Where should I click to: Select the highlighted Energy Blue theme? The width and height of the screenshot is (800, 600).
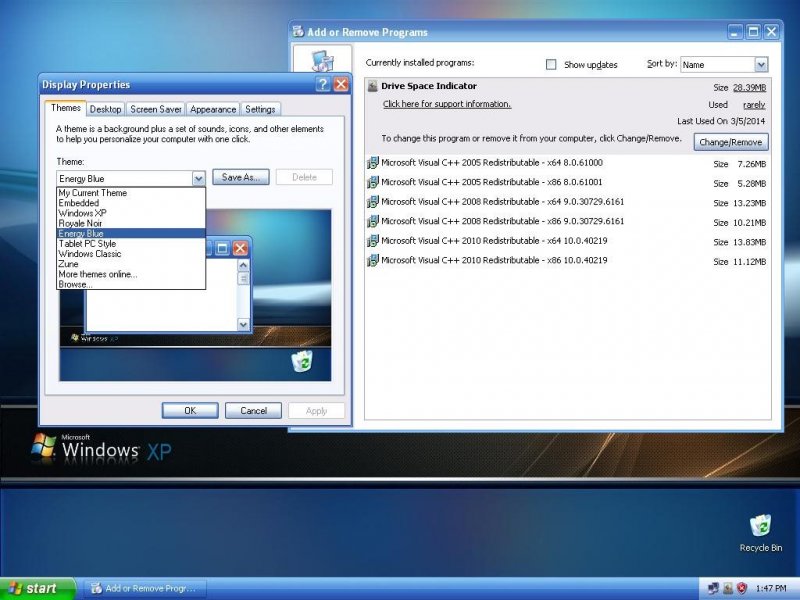[131, 234]
